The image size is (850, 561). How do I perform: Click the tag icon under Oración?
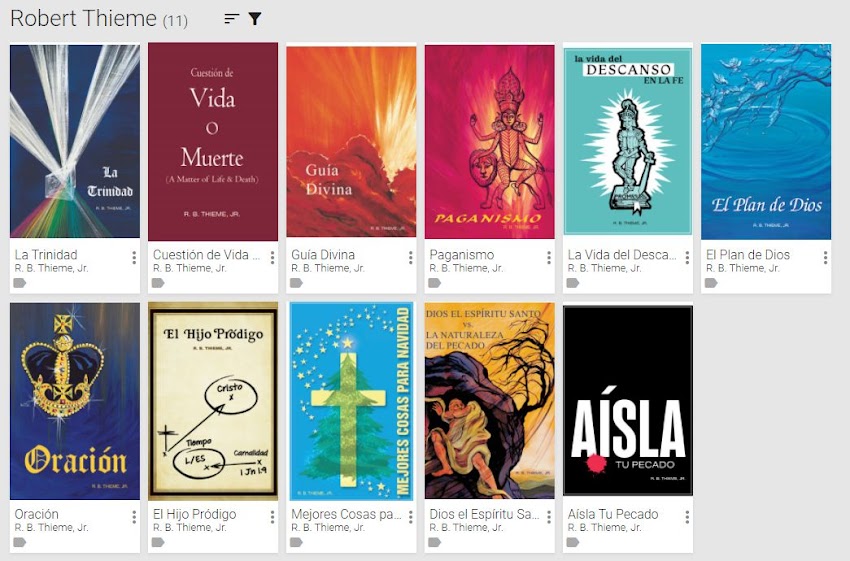20,541
